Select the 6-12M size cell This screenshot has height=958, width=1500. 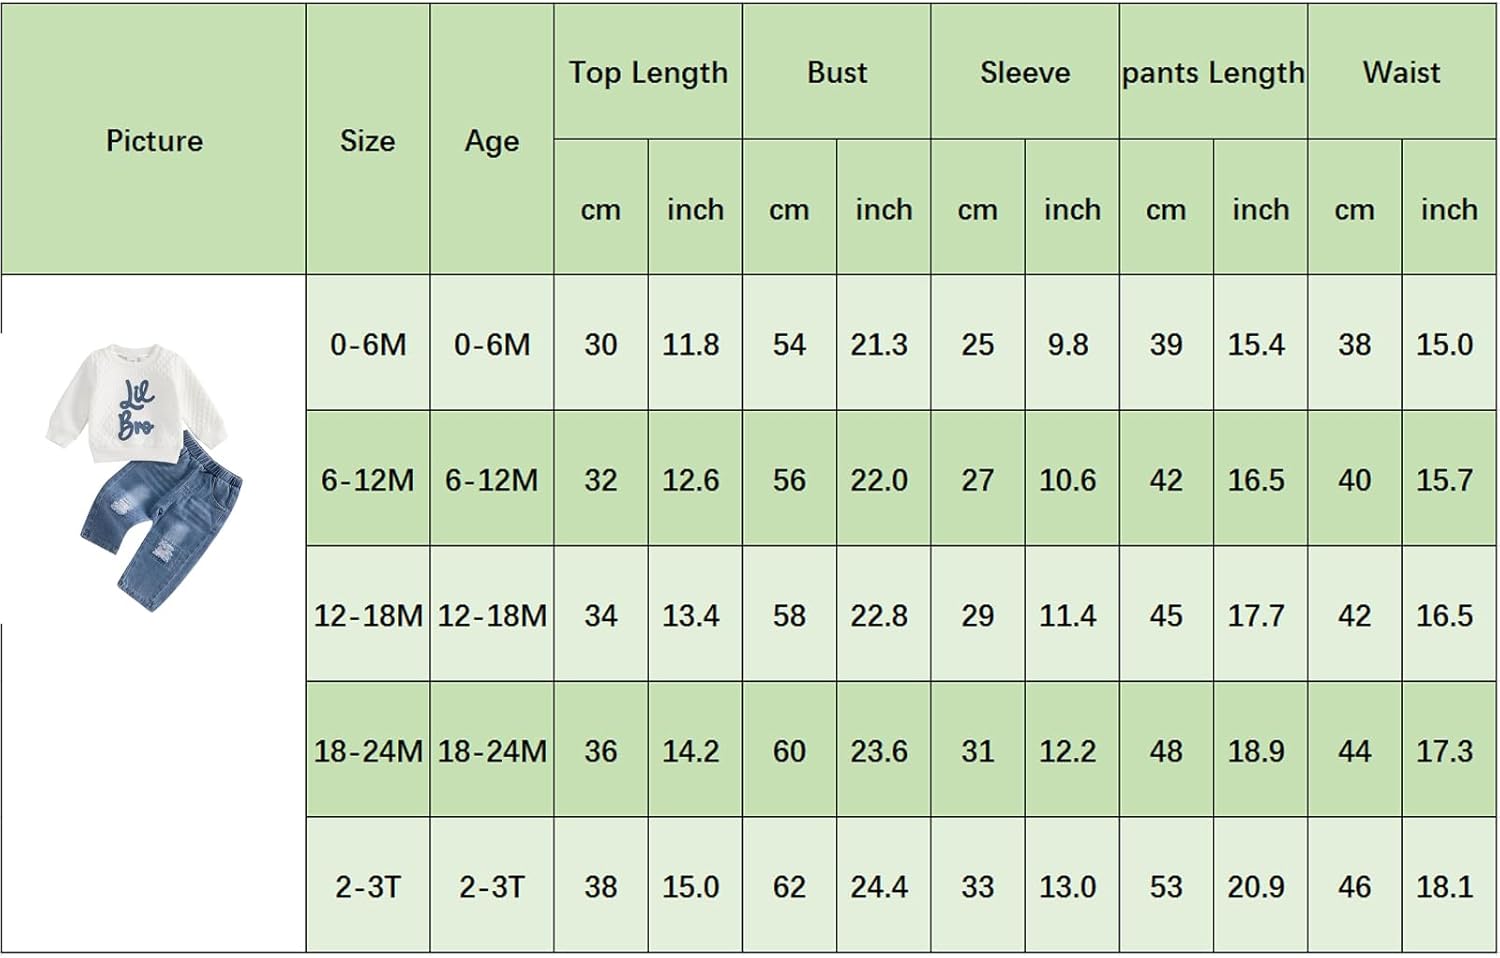(x=368, y=479)
